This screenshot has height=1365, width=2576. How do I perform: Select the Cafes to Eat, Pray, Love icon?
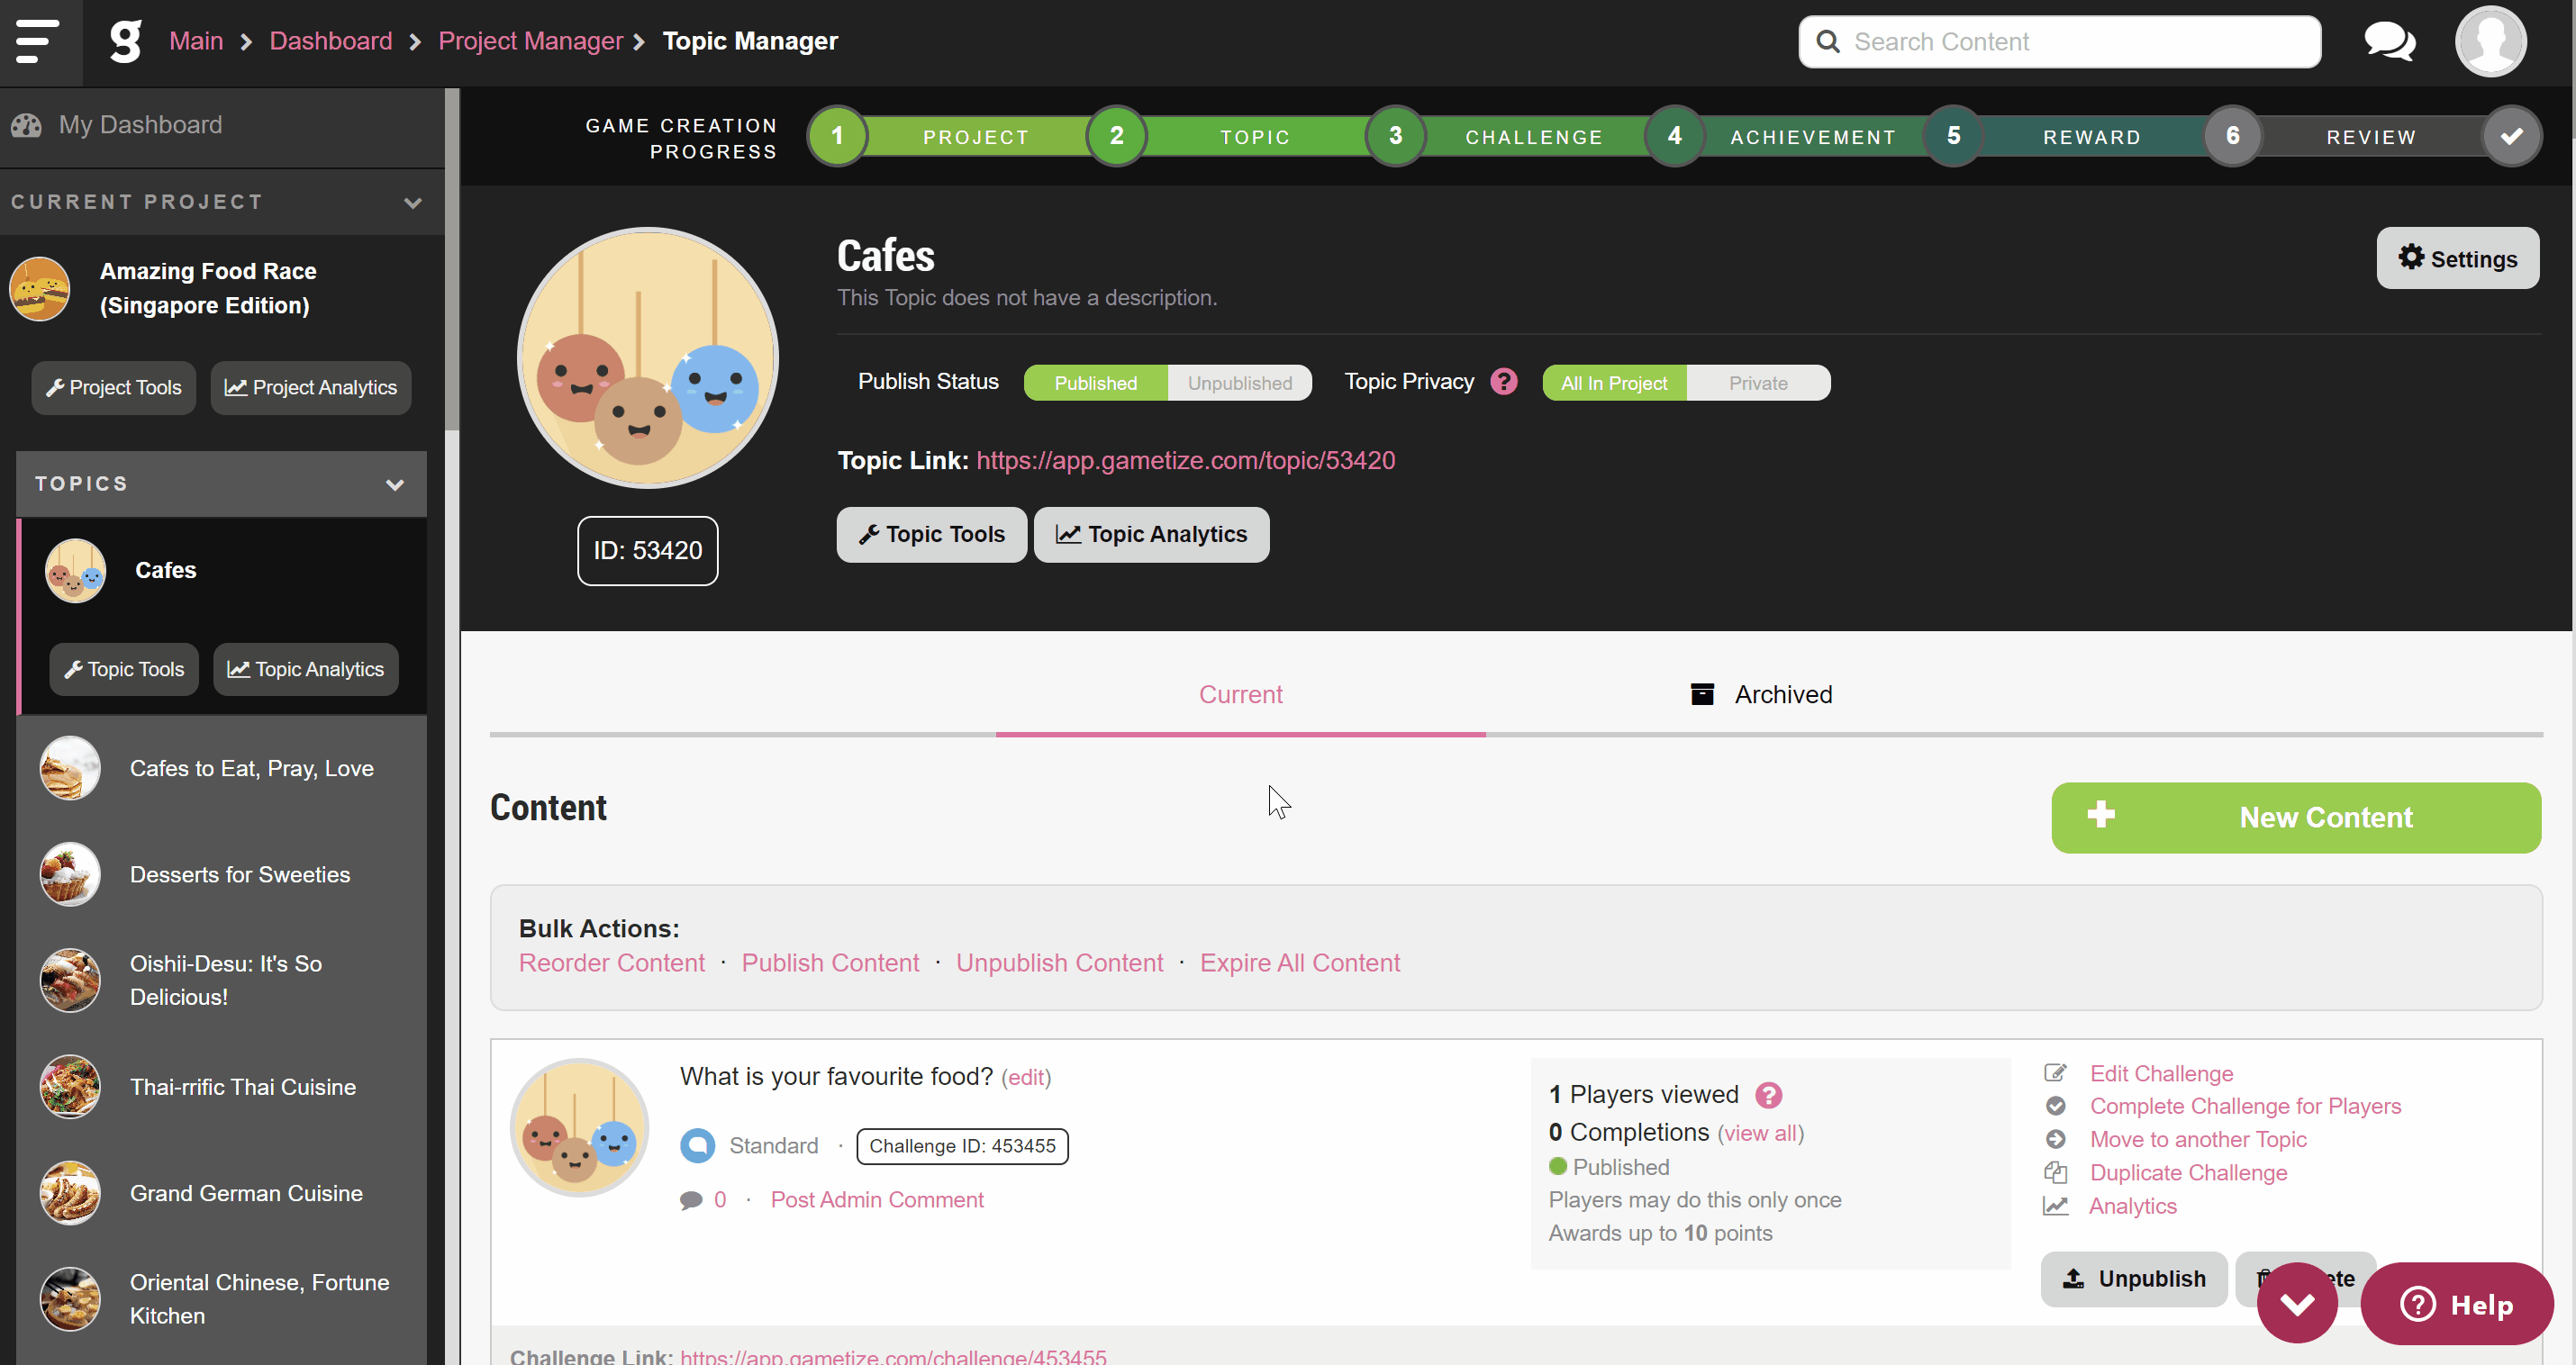pos(70,768)
